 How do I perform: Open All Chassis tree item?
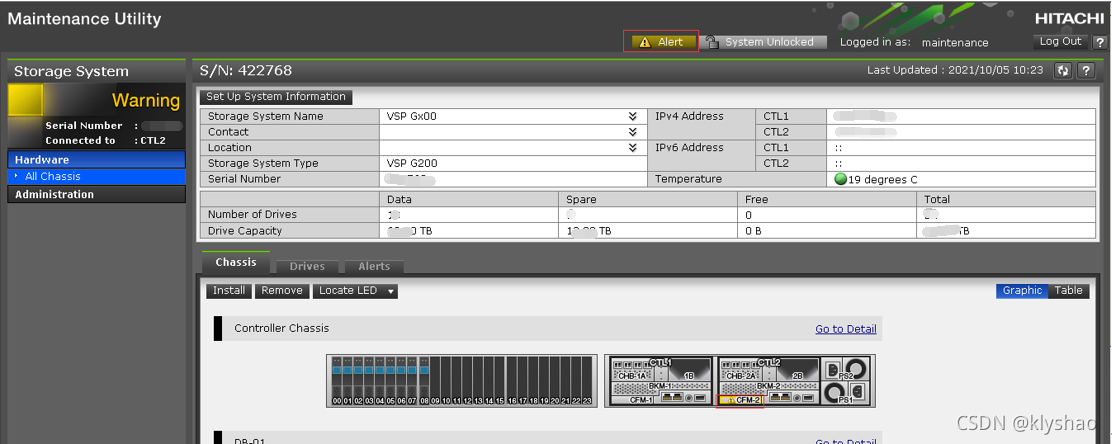click(96, 177)
